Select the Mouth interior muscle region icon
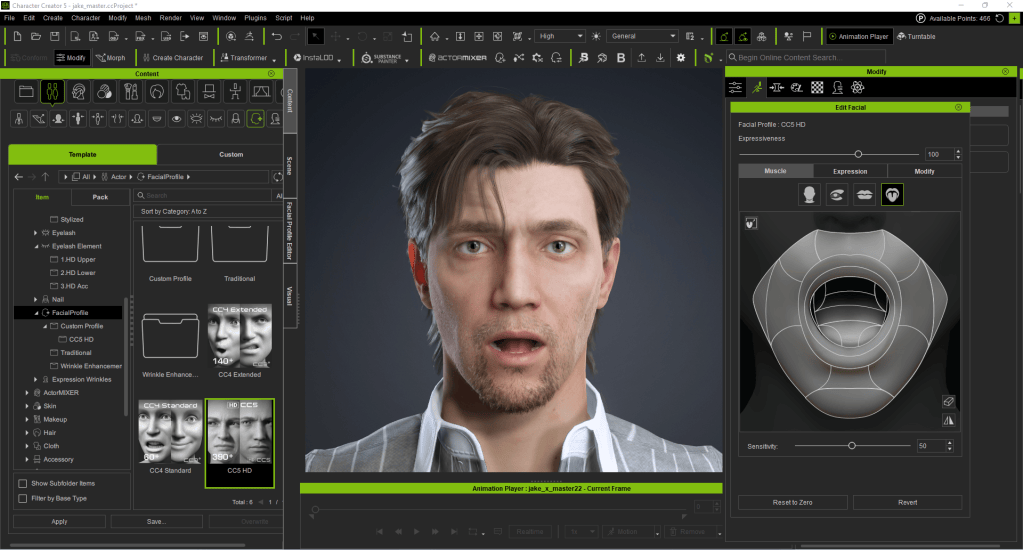 (892, 194)
